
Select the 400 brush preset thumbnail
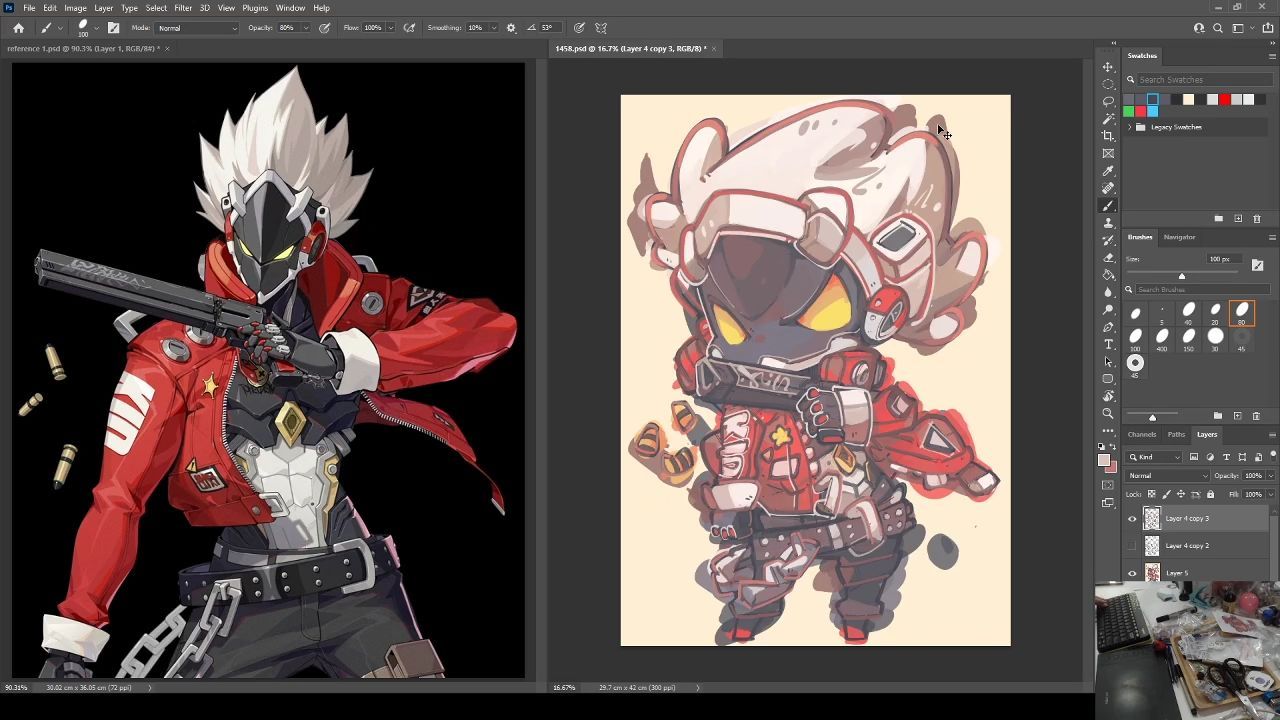coord(1162,338)
